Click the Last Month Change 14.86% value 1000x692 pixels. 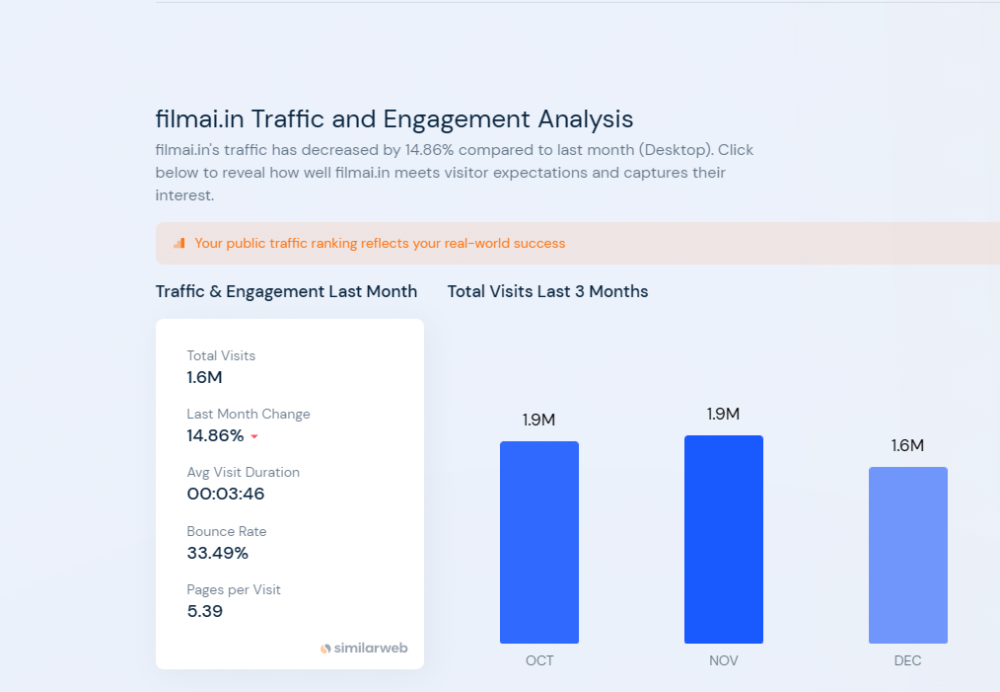click(215, 436)
